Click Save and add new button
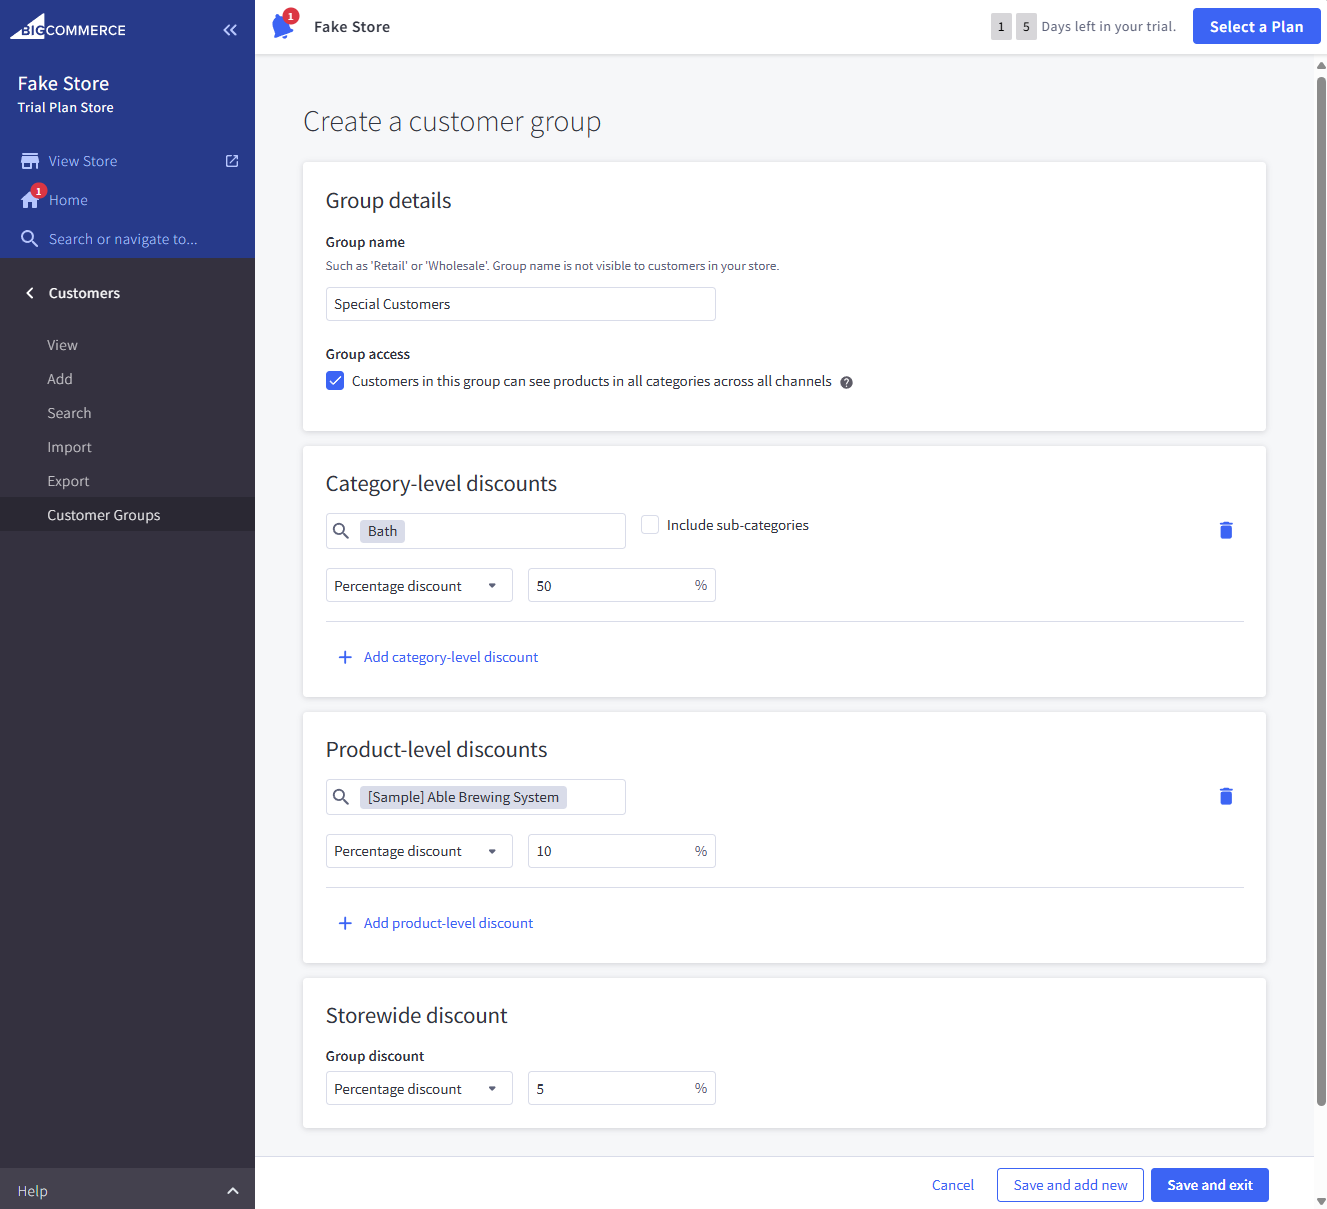Screen dimensions: 1327x1209 (1070, 1185)
